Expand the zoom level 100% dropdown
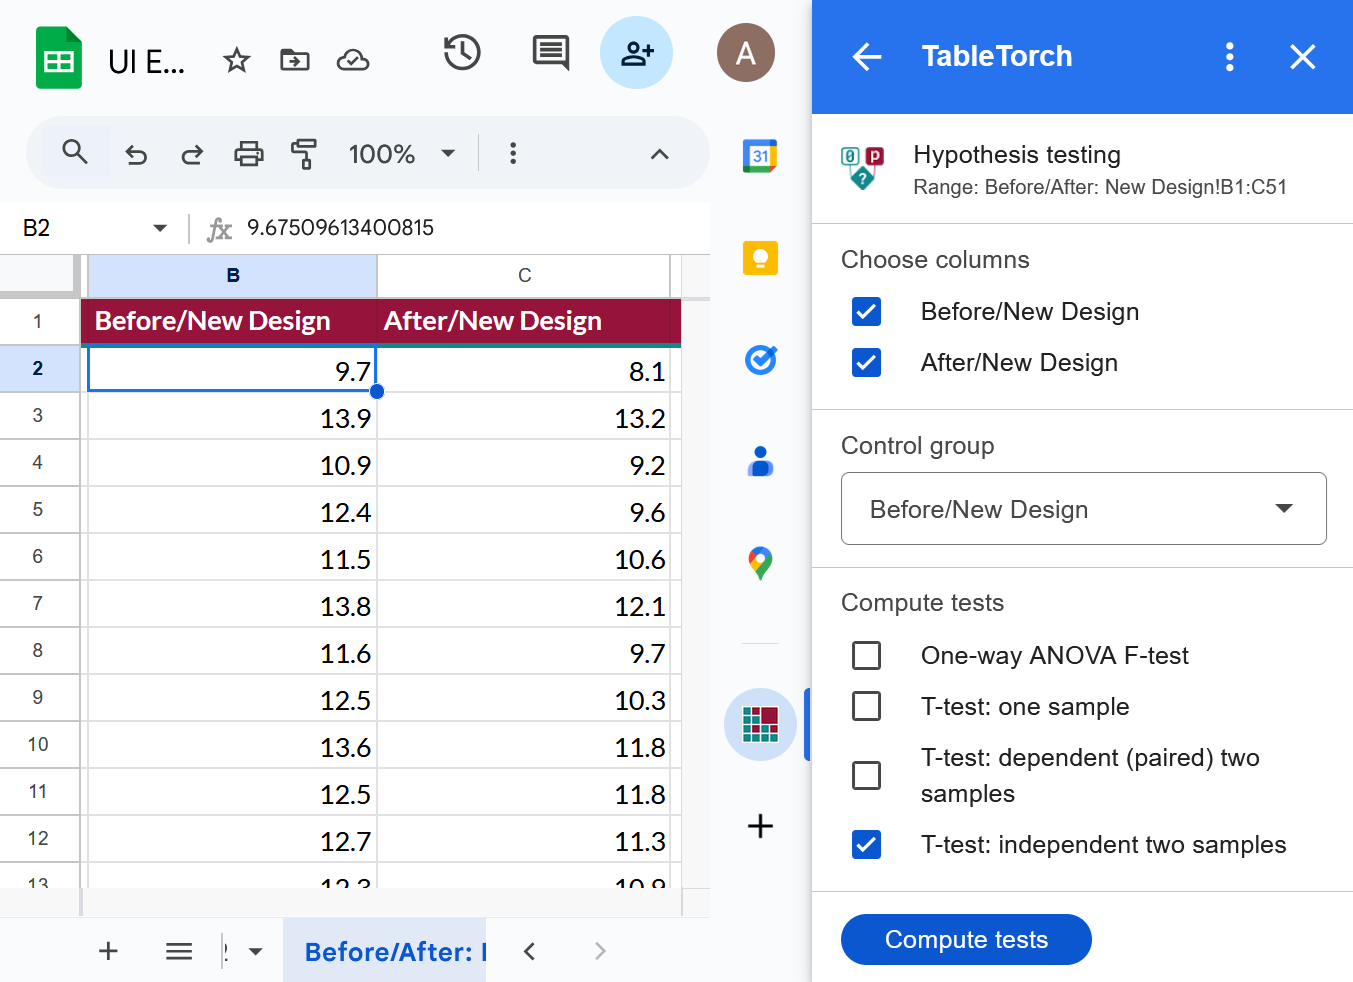This screenshot has width=1353, height=982. (448, 154)
